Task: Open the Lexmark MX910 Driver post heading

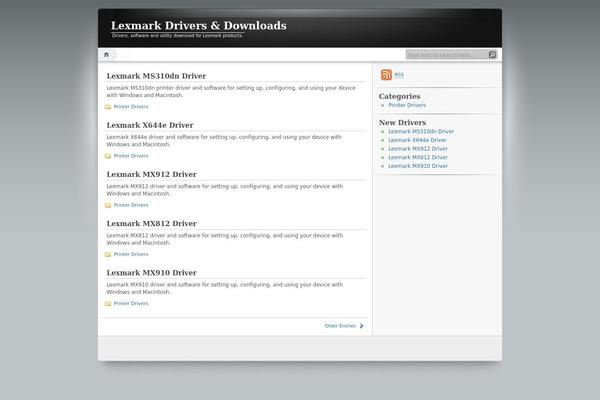Action: coord(152,273)
